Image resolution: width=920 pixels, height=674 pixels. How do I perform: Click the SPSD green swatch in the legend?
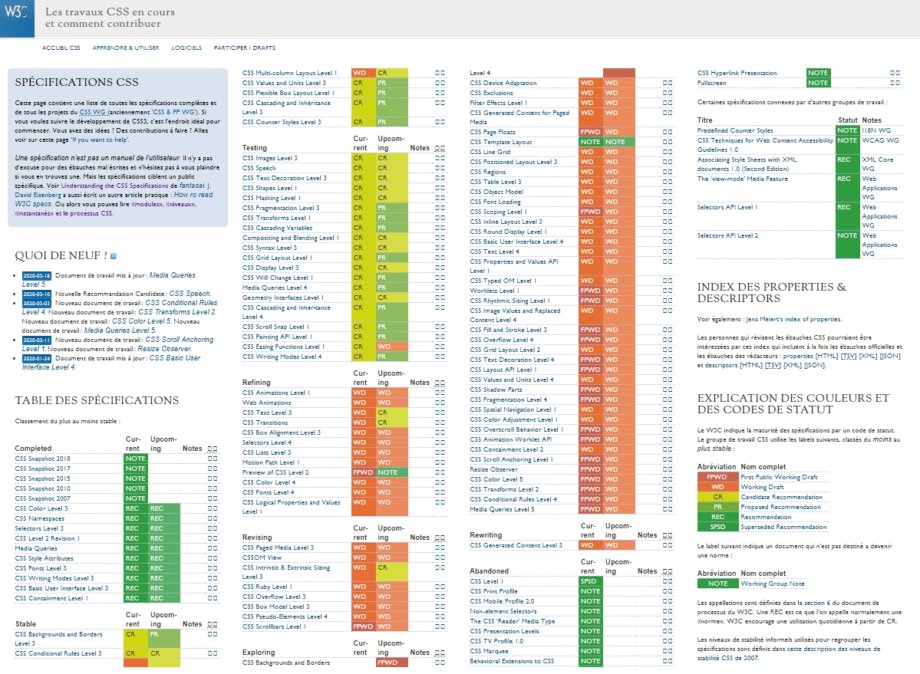[717, 527]
